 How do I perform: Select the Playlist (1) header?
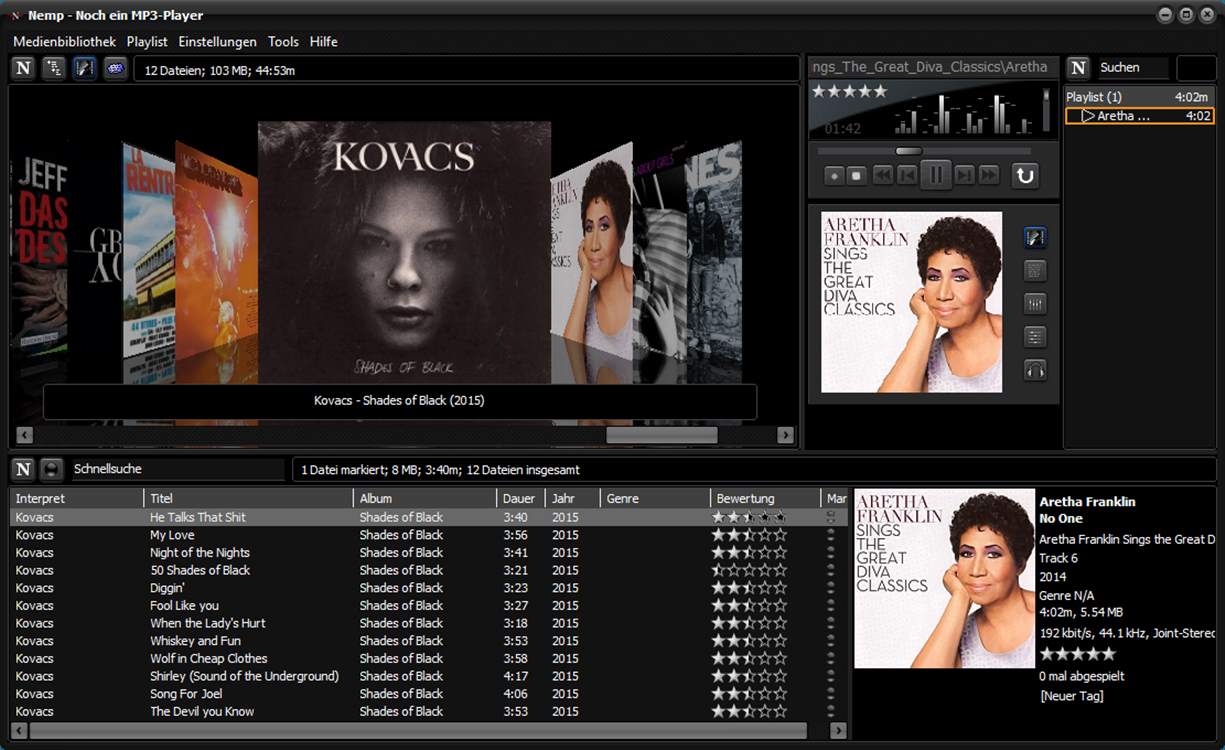[1138, 97]
